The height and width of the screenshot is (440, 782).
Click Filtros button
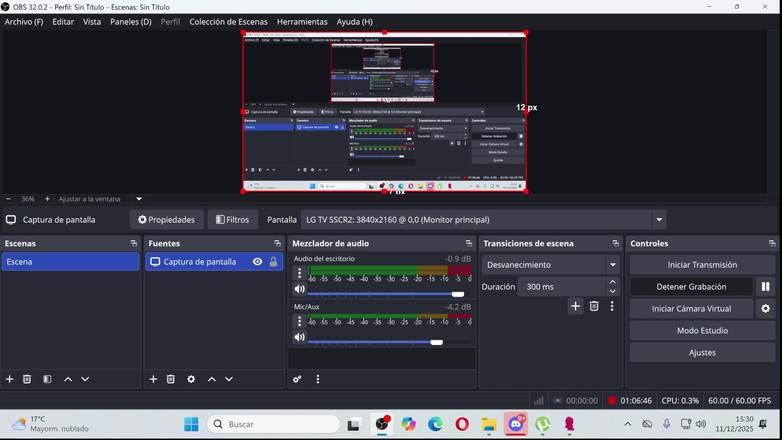(232, 220)
